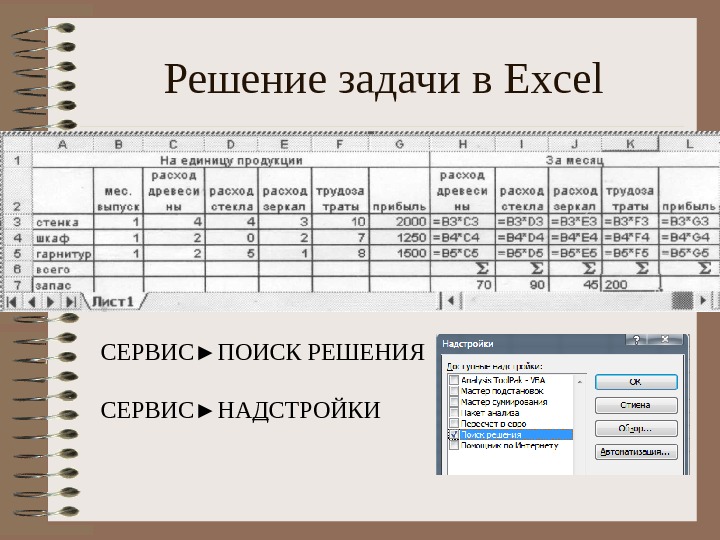This screenshot has width=720, height=540.
Task: Select the Σ sum cell in column J
Action: (575, 269)
